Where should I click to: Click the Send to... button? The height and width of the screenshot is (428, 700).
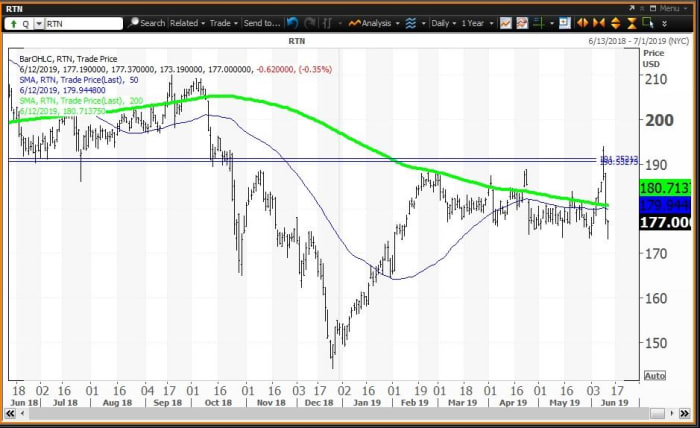point(262,23)
